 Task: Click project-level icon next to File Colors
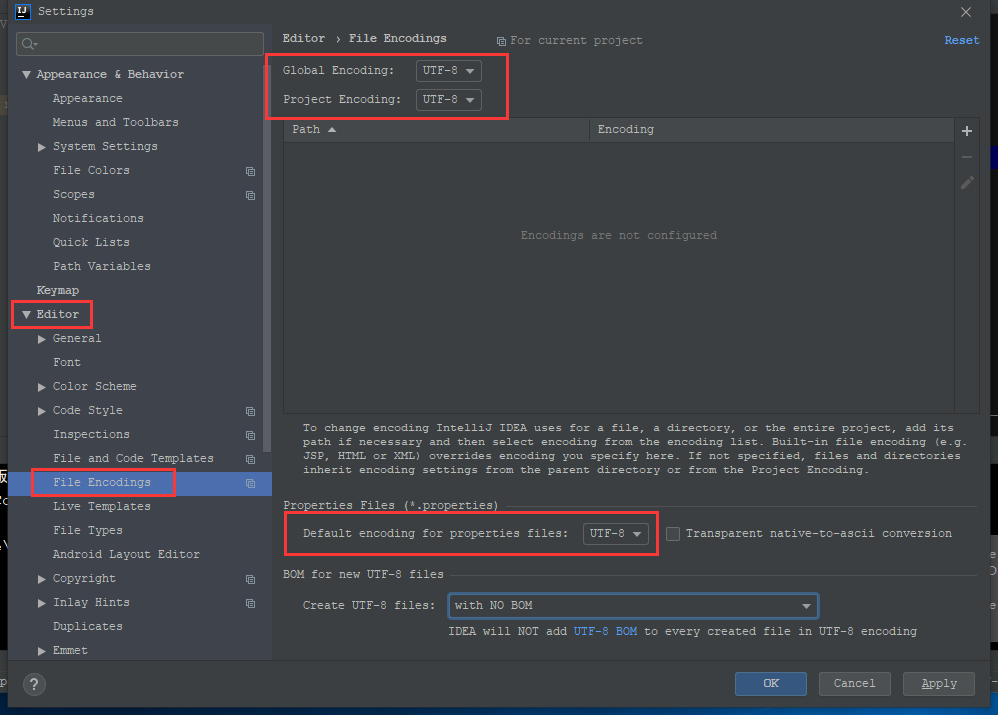click(x=250, y=171)
